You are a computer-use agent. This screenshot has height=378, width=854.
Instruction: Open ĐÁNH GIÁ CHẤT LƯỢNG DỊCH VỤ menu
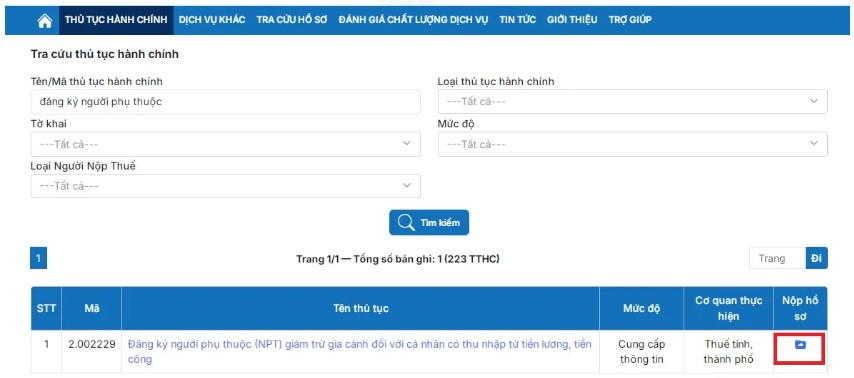tap(413, 20)
